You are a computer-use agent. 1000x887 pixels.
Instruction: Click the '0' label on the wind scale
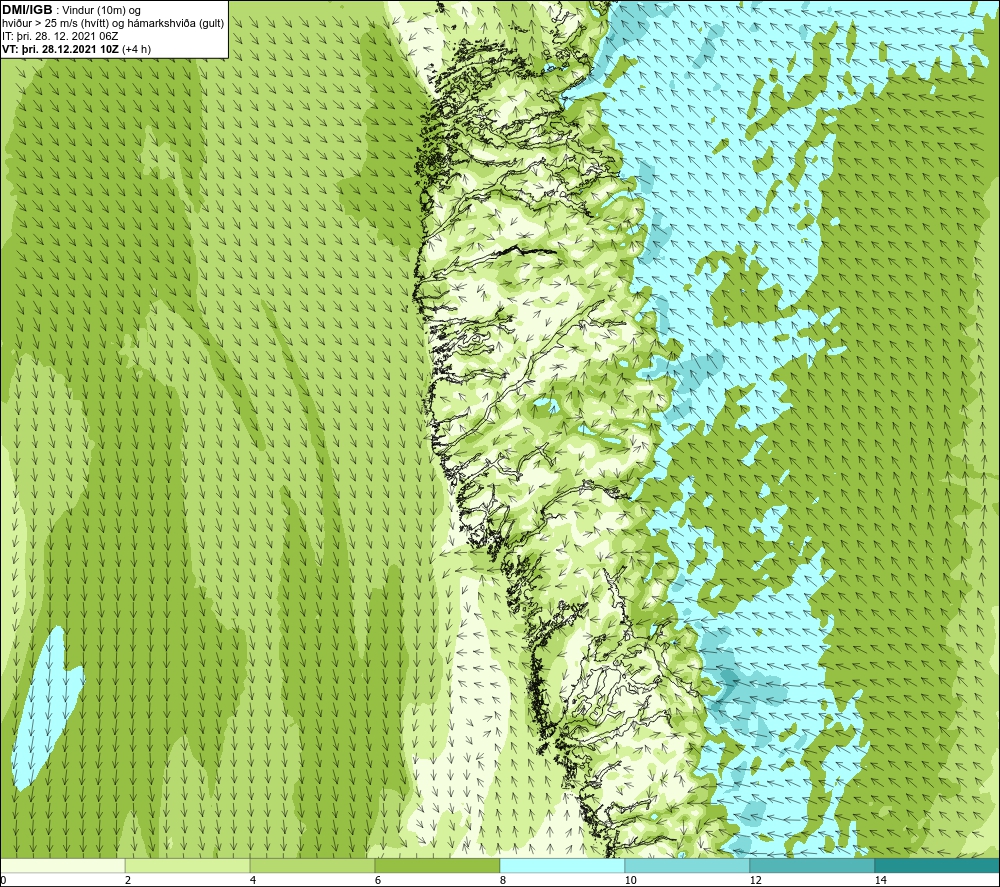[x=4, y=880]
